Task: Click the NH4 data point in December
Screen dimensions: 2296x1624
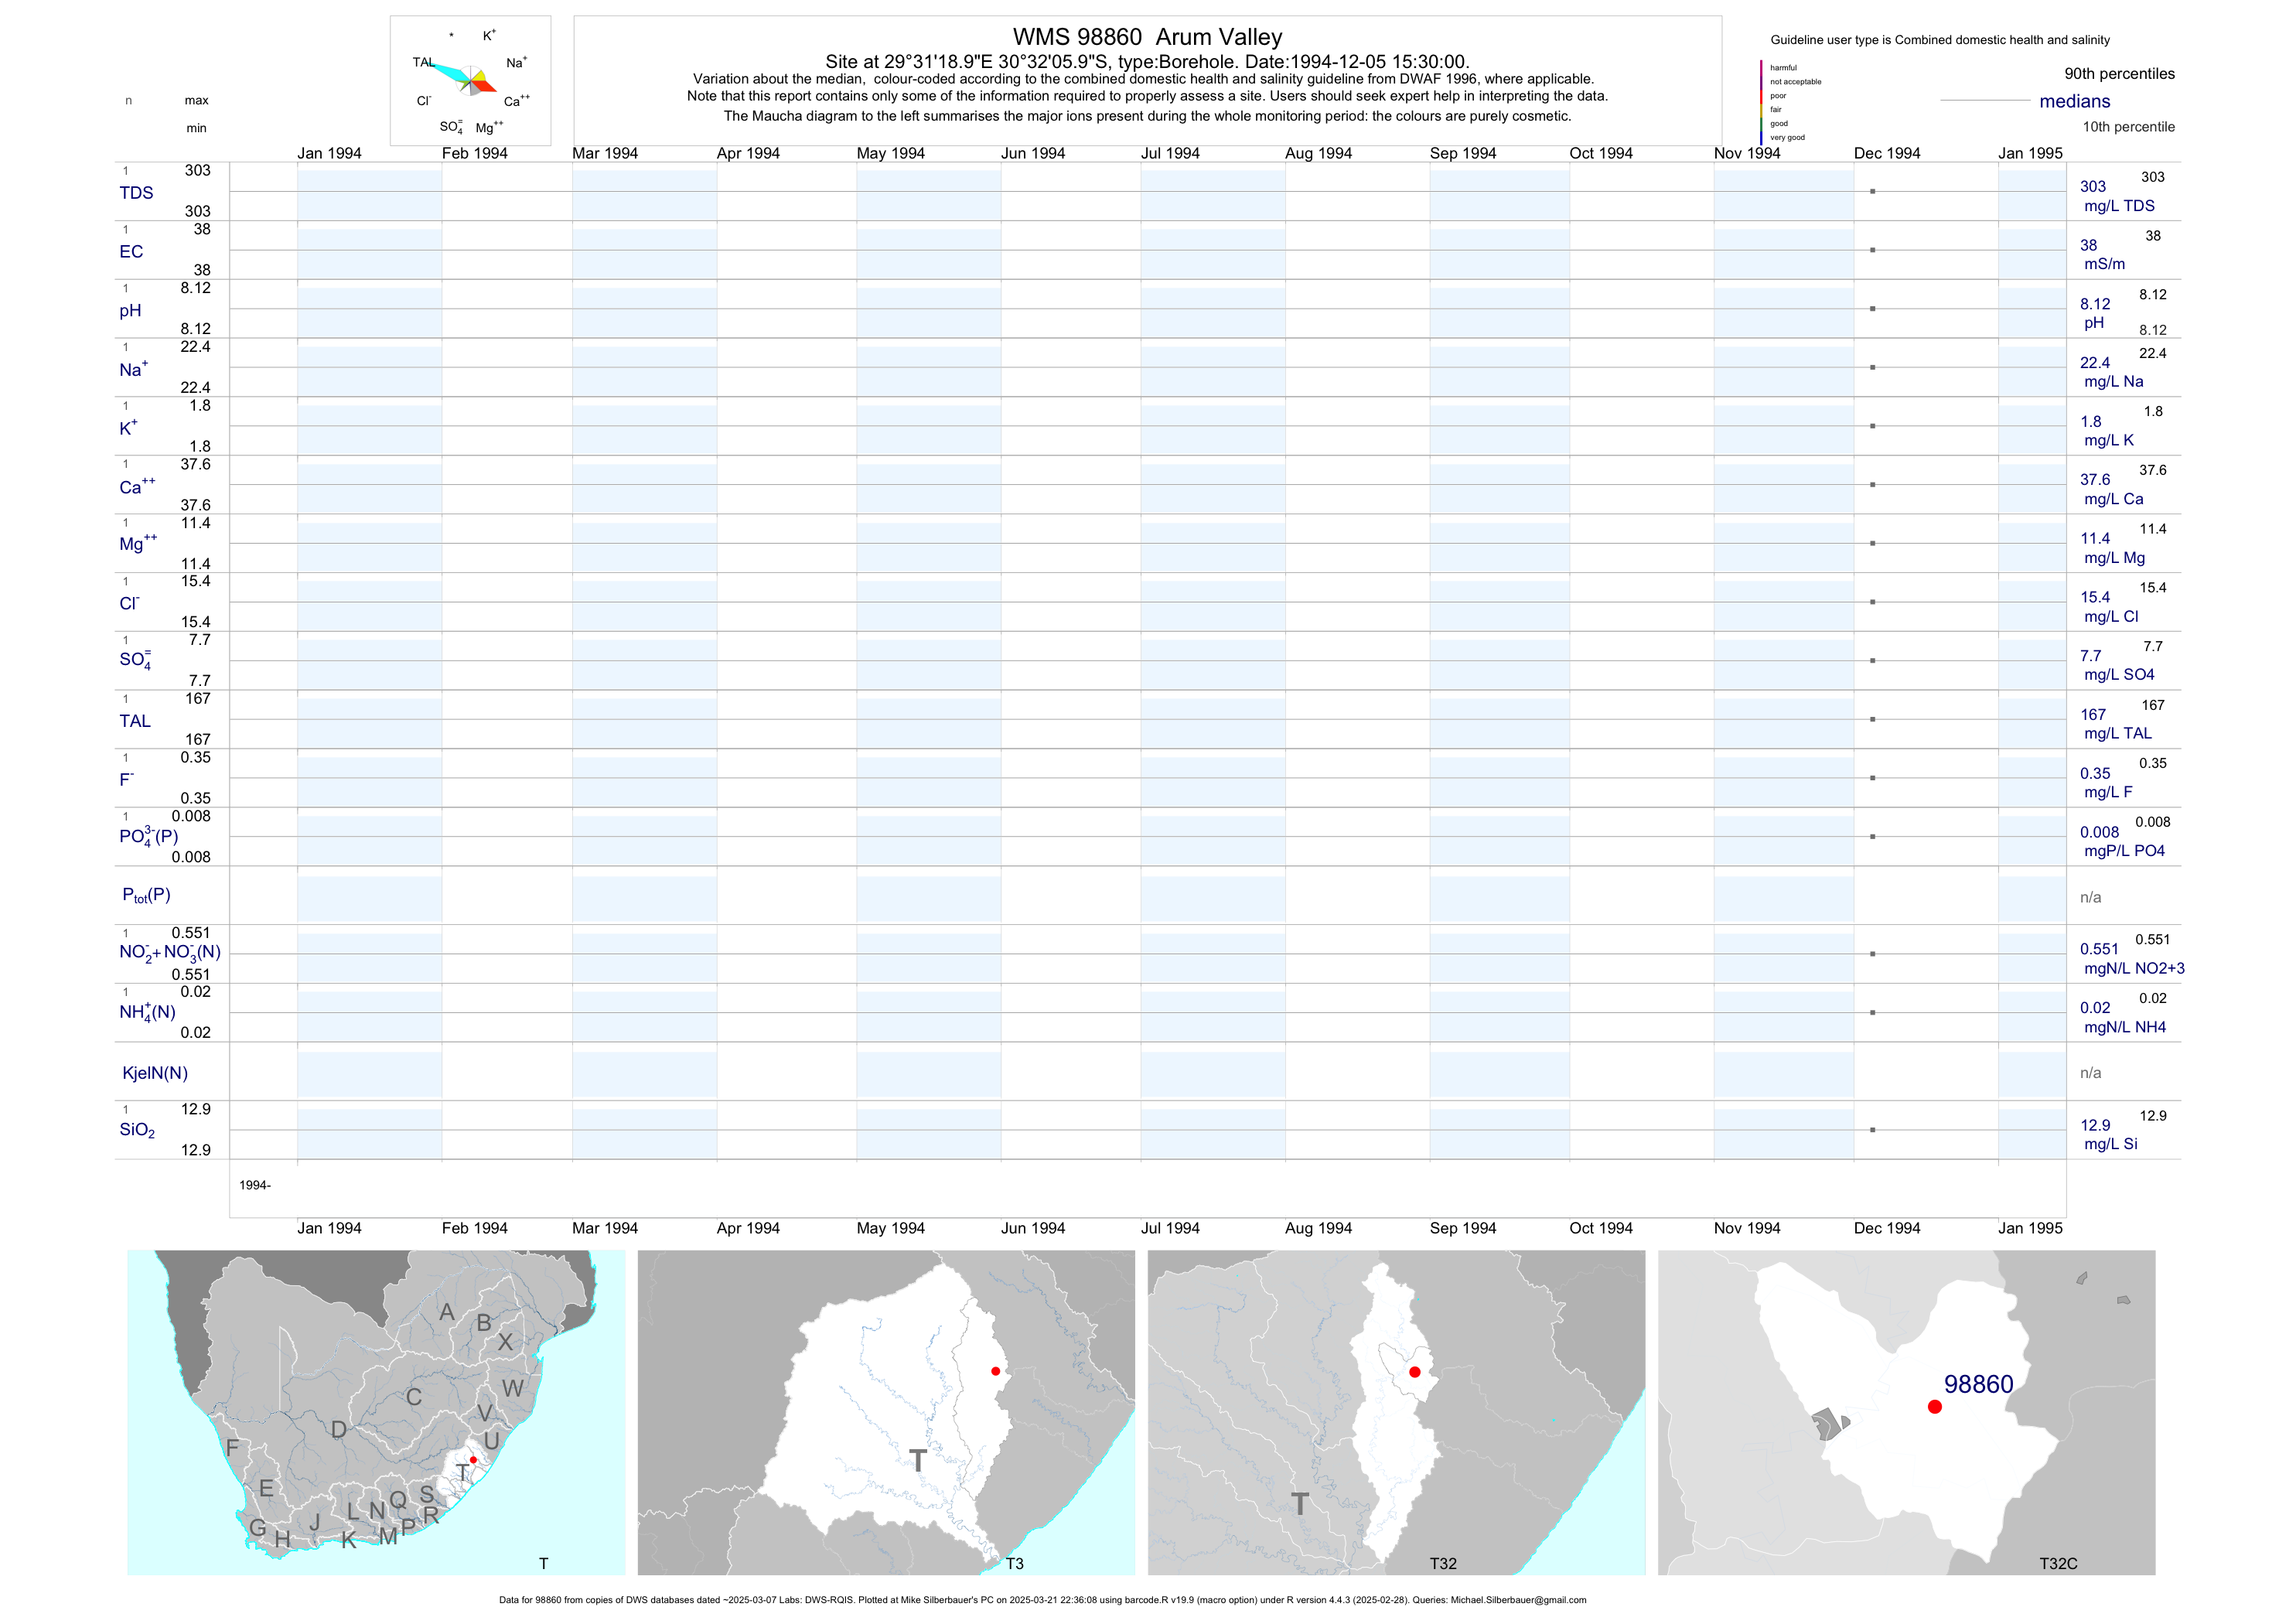Action: click(x=1872, y=1013)
